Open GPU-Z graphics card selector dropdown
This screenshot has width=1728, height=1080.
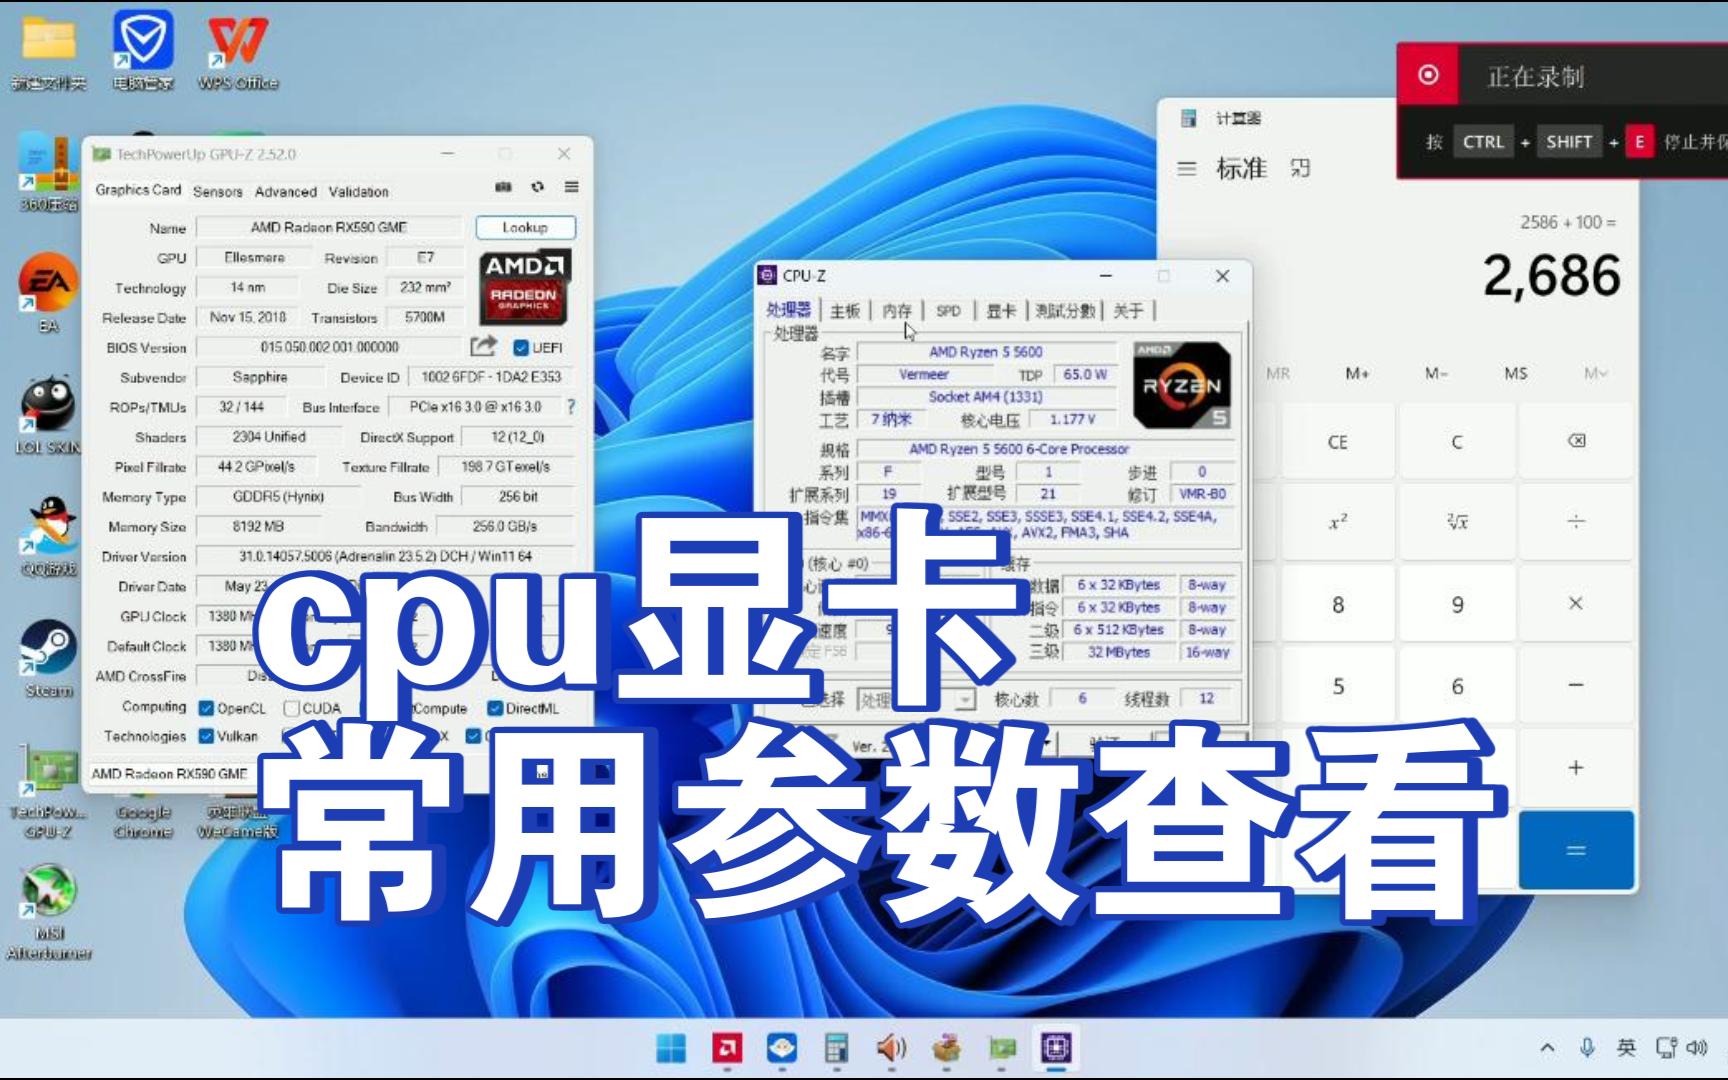coord(320,774)
